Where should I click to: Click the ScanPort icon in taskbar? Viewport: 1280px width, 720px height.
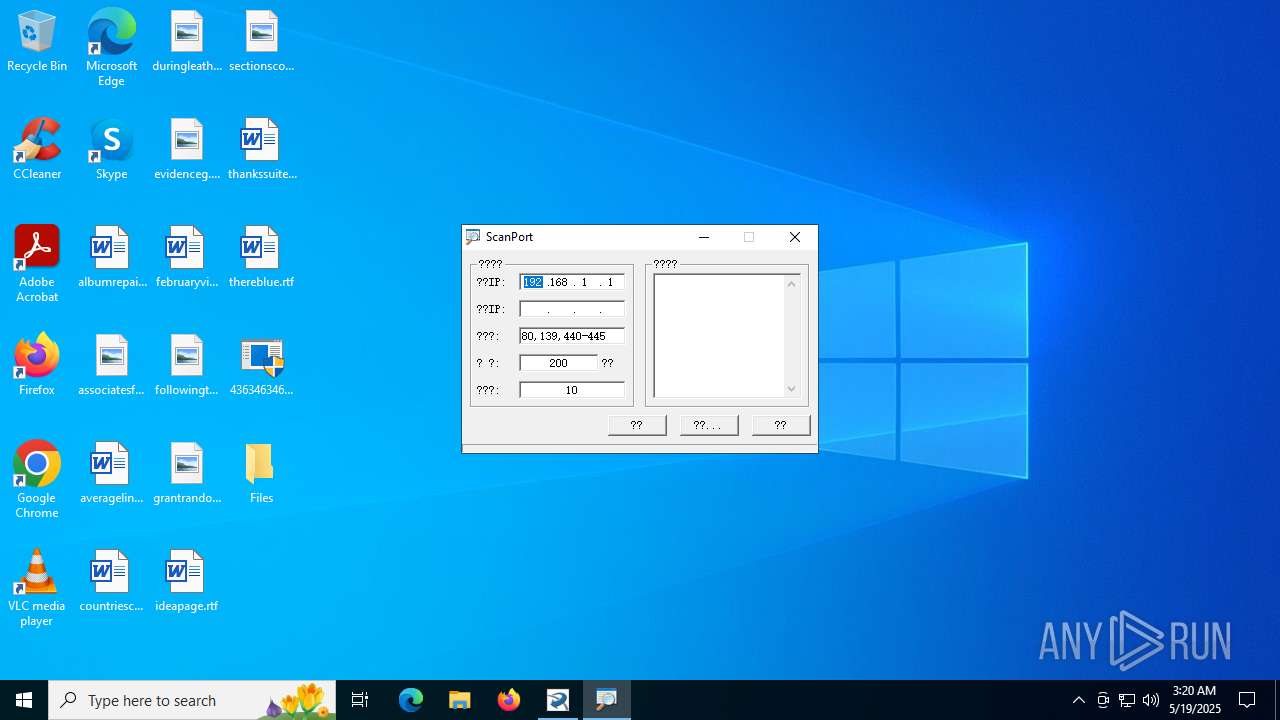pyautogui.click(x=607, y=700)
